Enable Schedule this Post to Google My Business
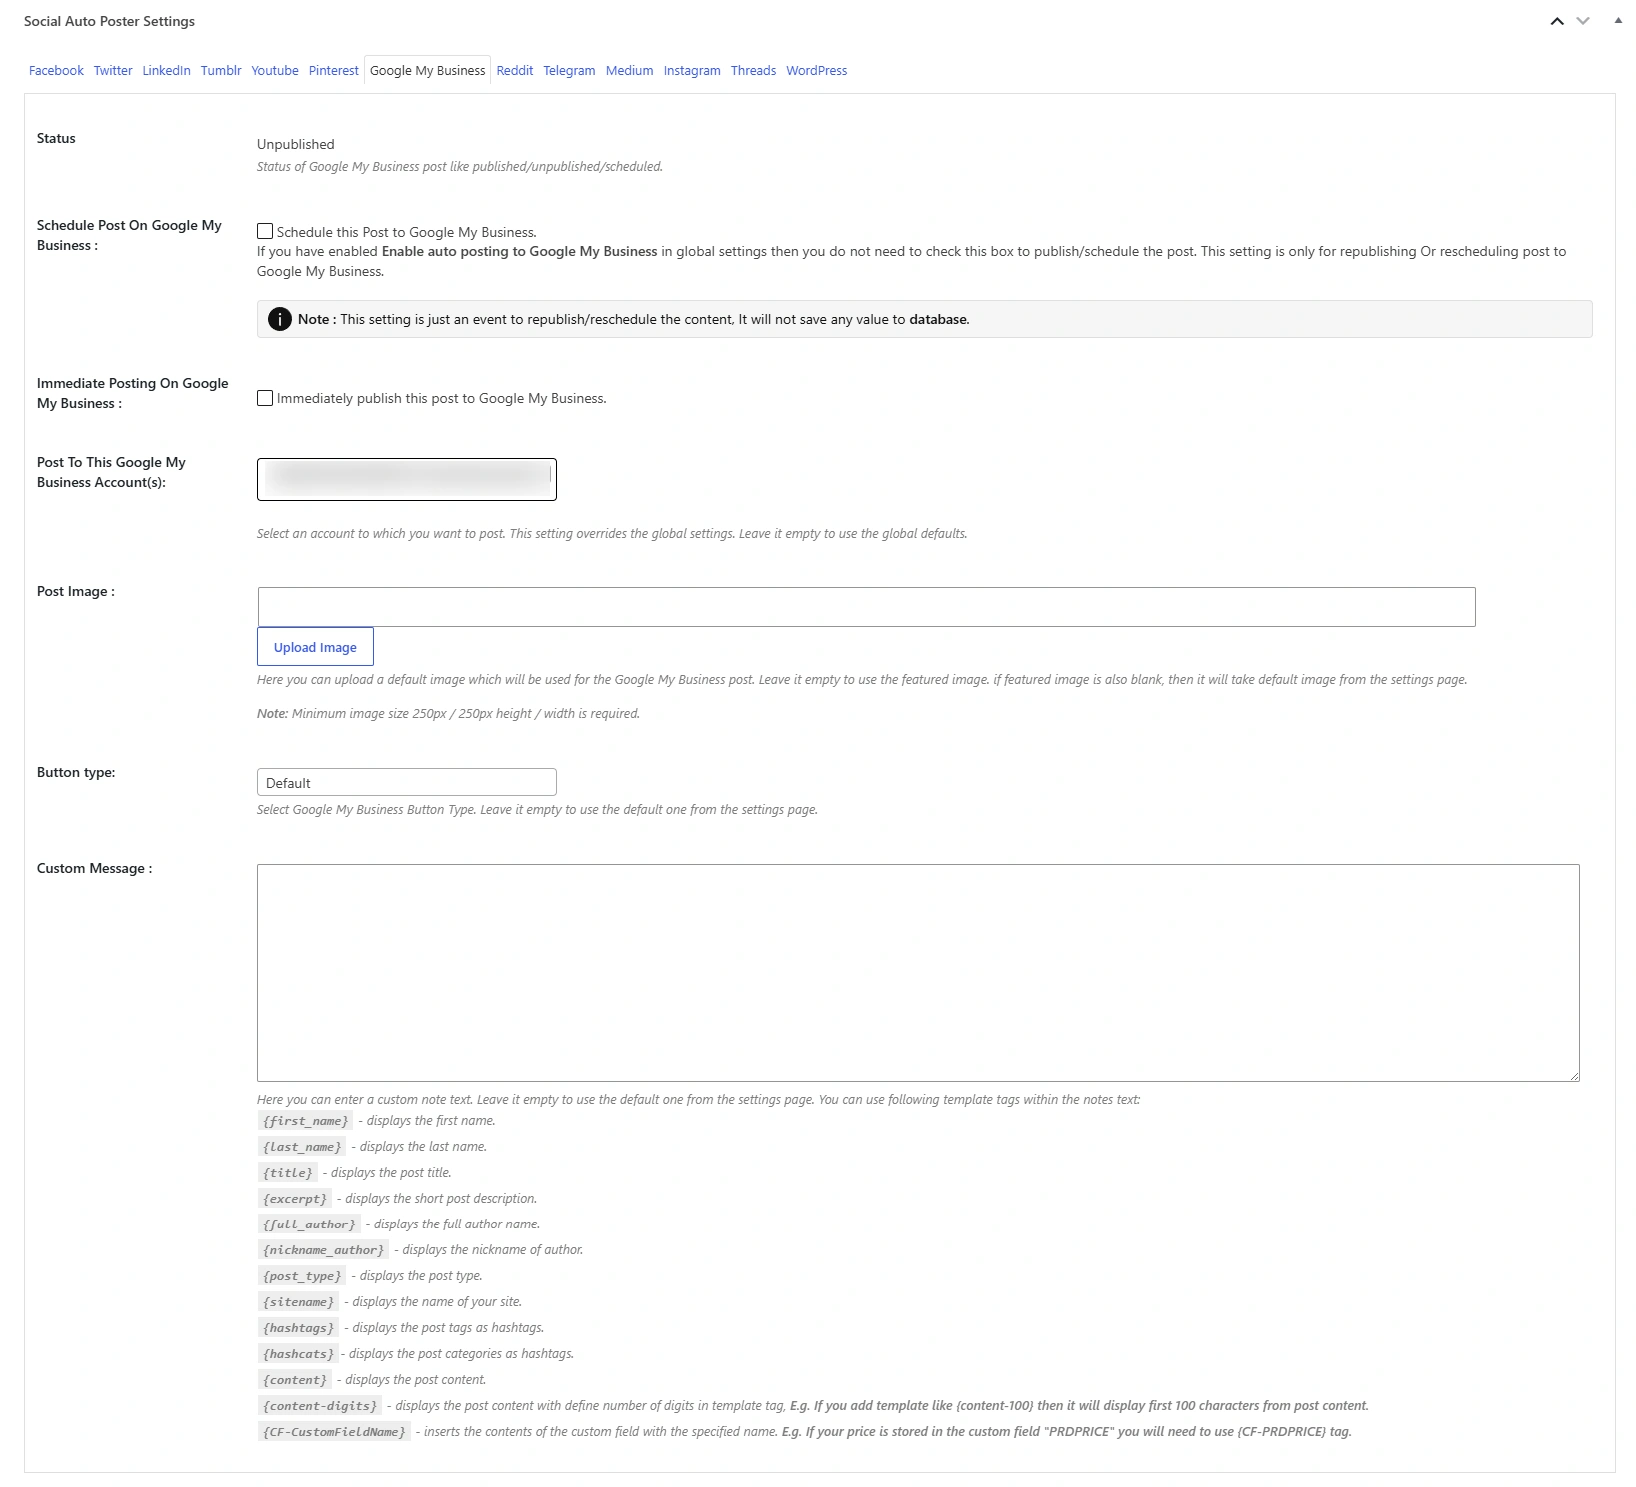Viewport: 1636px width, 1487px height. click(x=265, y=231)
